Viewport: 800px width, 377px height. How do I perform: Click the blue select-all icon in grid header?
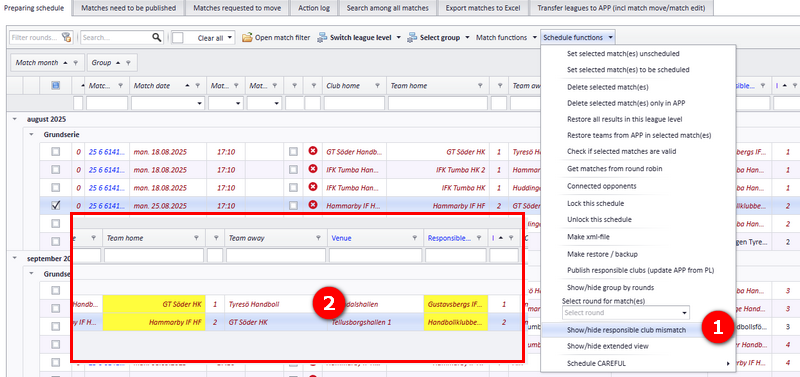pos(55,86)
